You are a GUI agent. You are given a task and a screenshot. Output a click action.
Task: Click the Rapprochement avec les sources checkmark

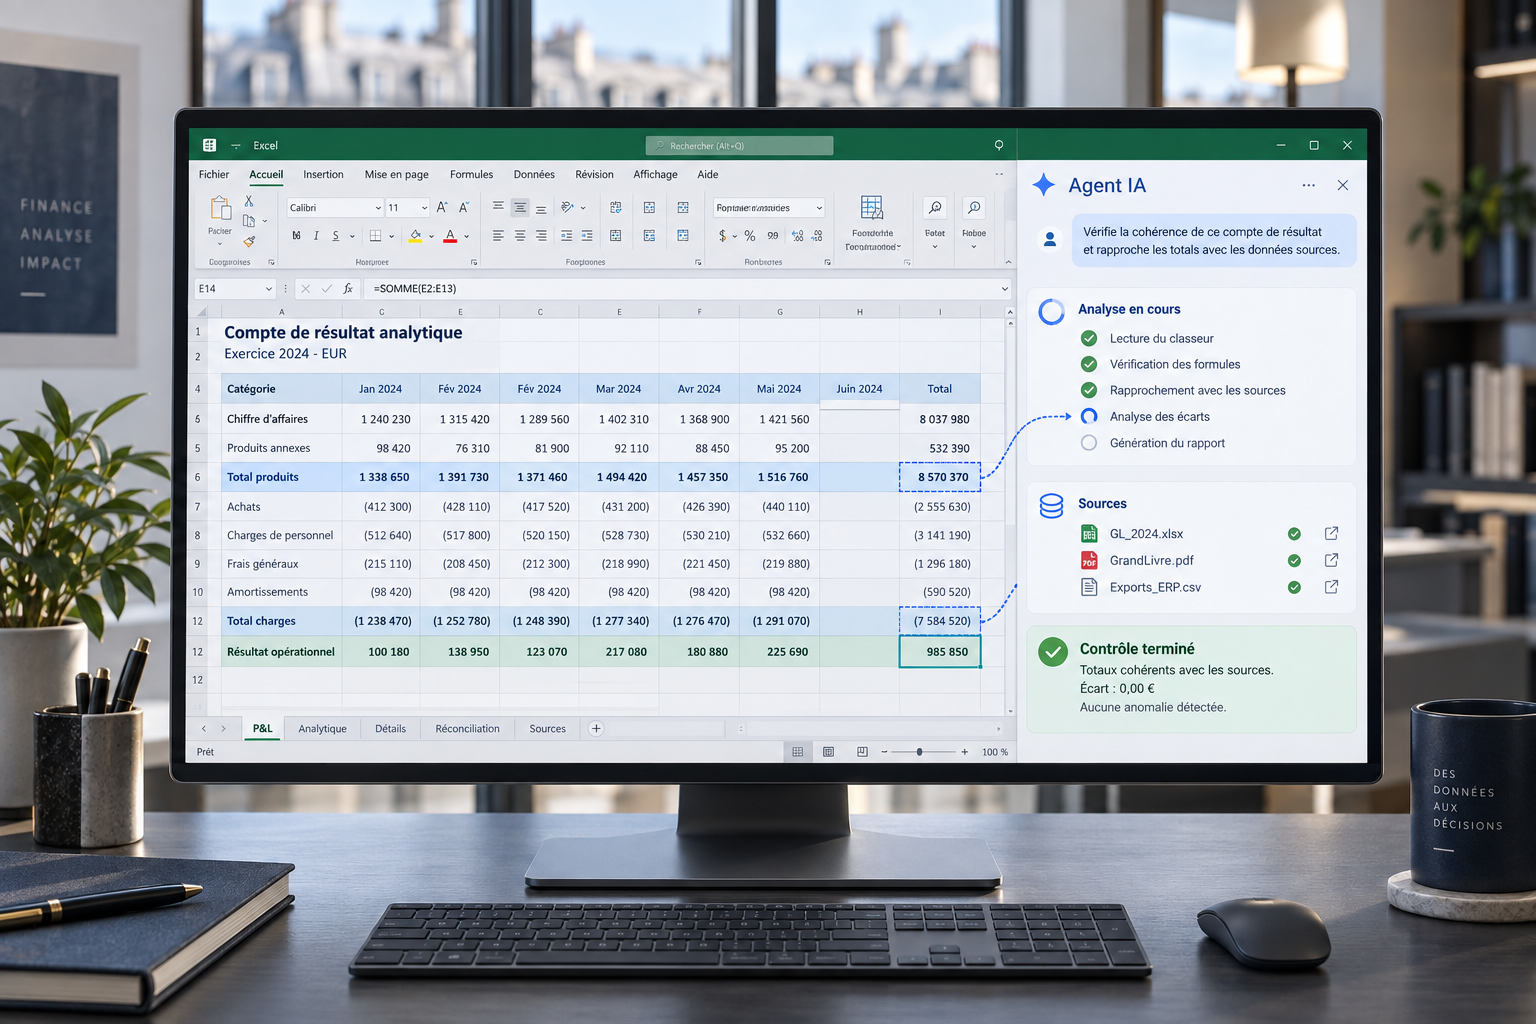pos(1089,391)
